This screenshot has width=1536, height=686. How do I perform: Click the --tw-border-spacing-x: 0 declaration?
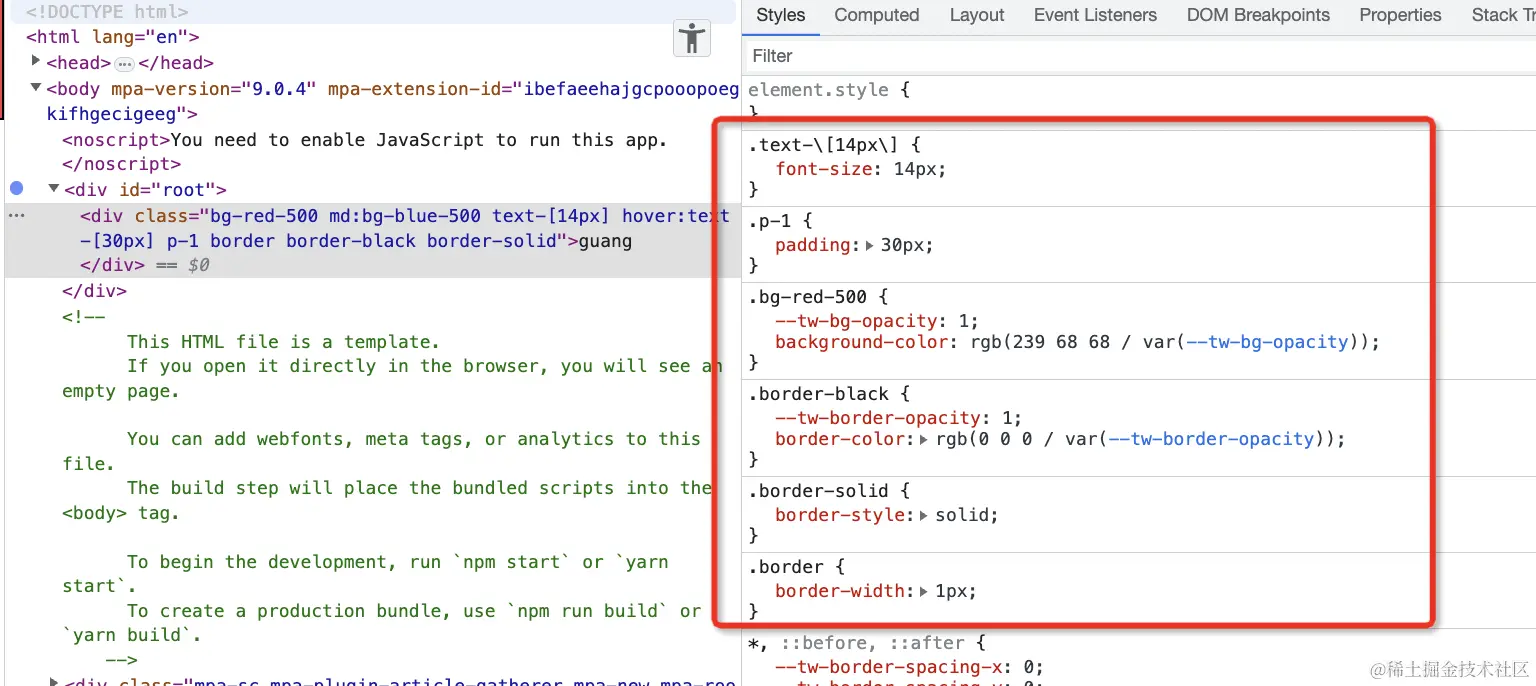(909, 667)
